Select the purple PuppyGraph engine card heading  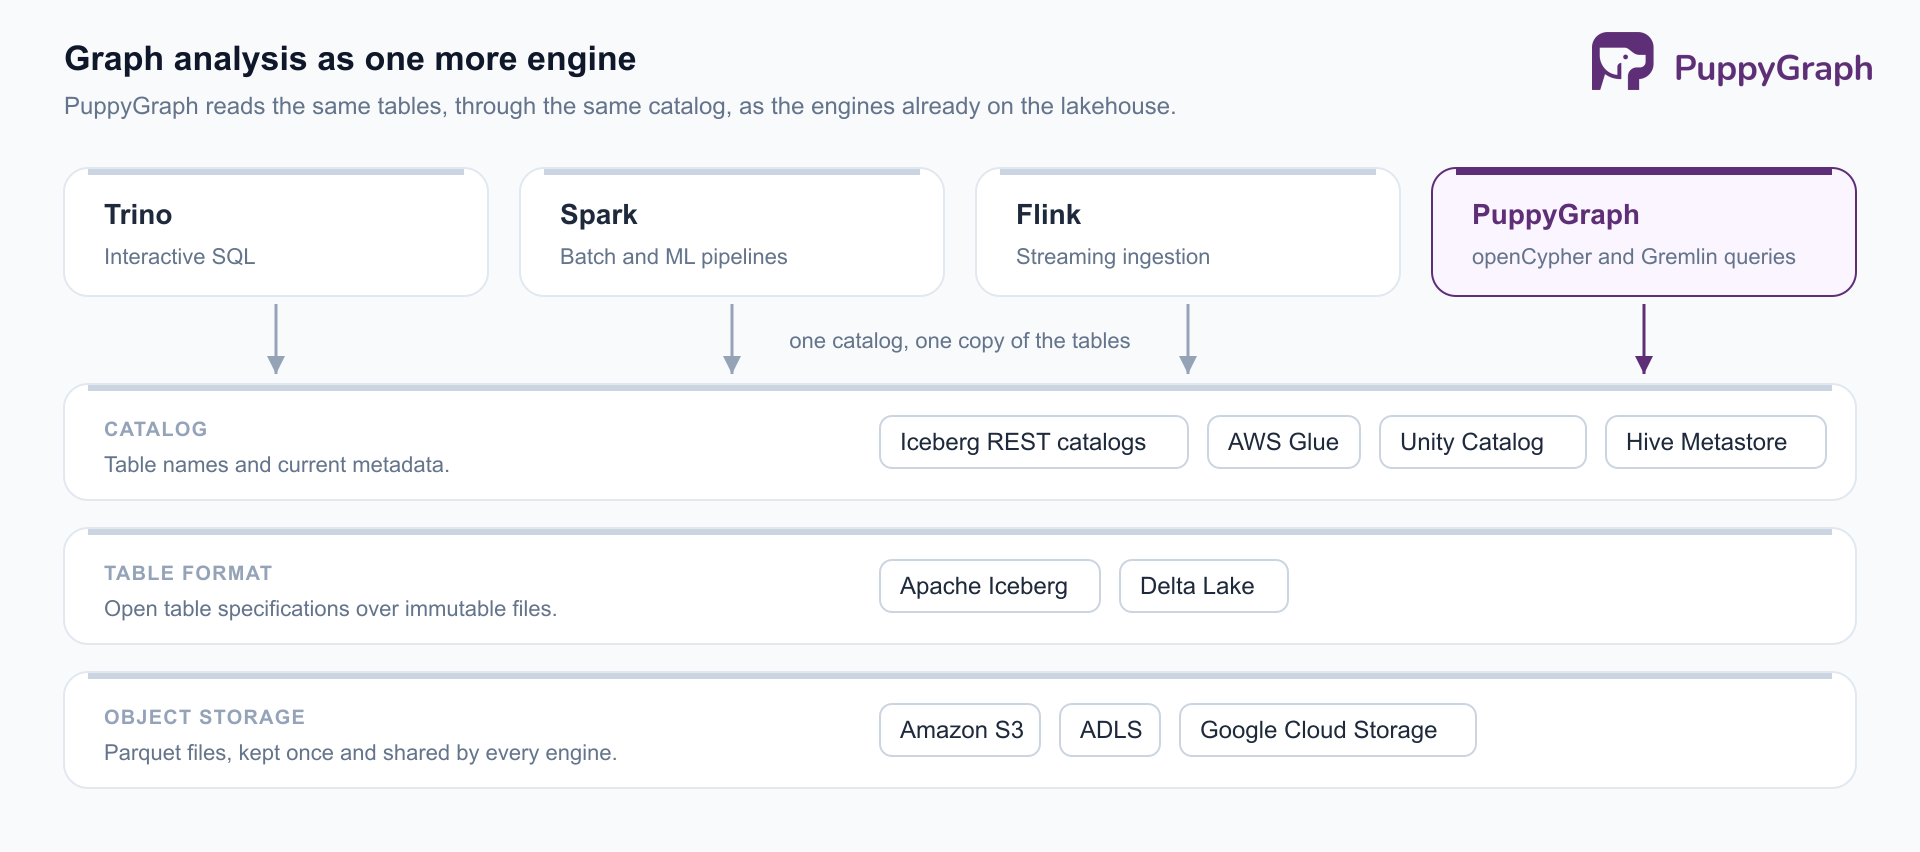coord(1556,215)
